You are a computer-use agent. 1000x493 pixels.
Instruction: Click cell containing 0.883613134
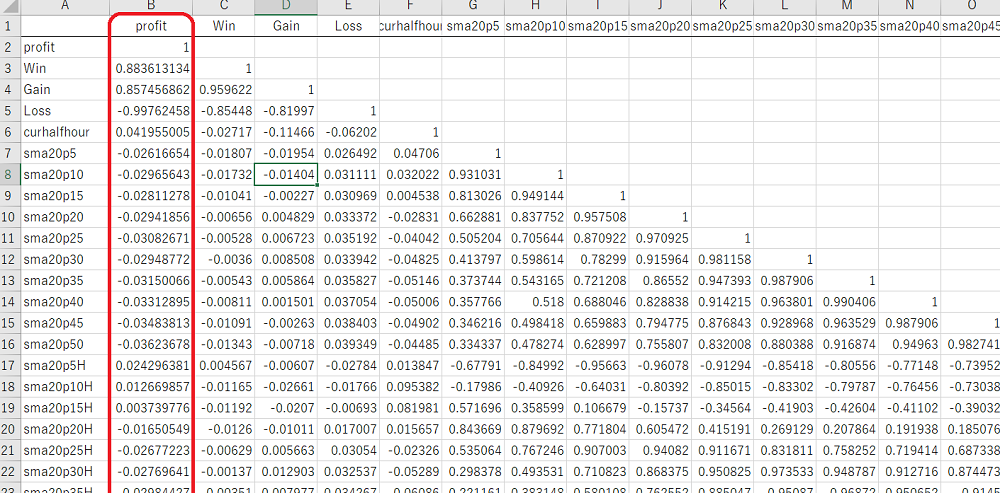click(151, 68)
